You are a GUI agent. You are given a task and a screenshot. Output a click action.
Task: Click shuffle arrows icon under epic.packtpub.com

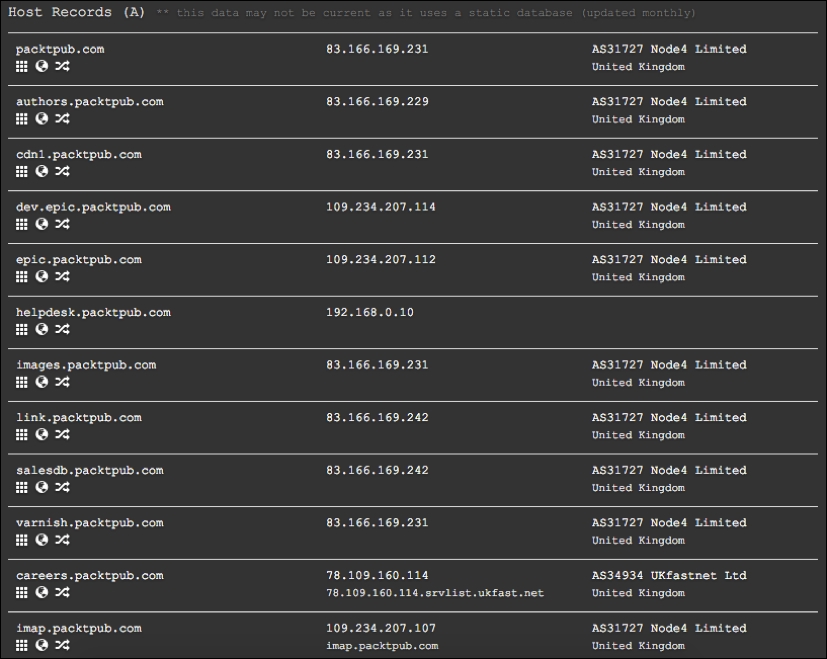click(x=62, y=276)
